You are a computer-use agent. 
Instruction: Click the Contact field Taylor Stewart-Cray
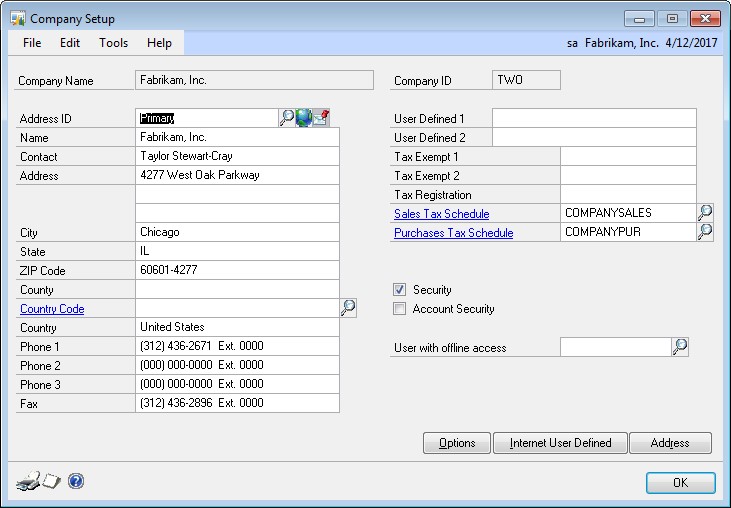point(237,156)
